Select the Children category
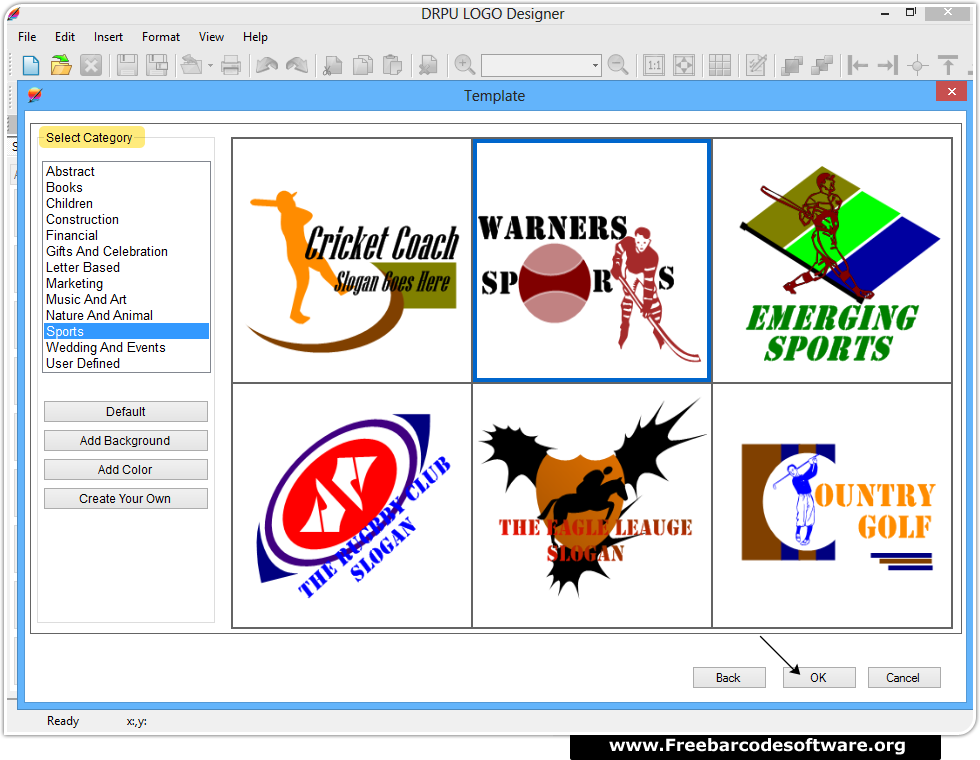980x760 pixels. click(x=126, y=203)
